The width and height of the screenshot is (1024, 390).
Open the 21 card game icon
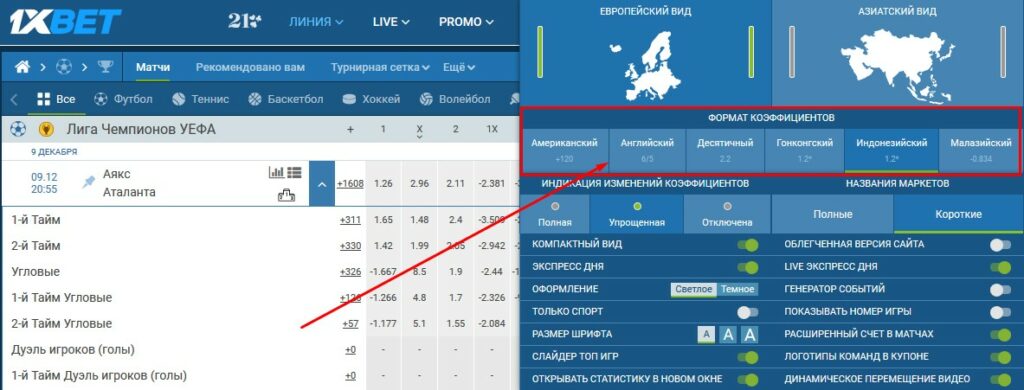[x=245, y=22]
